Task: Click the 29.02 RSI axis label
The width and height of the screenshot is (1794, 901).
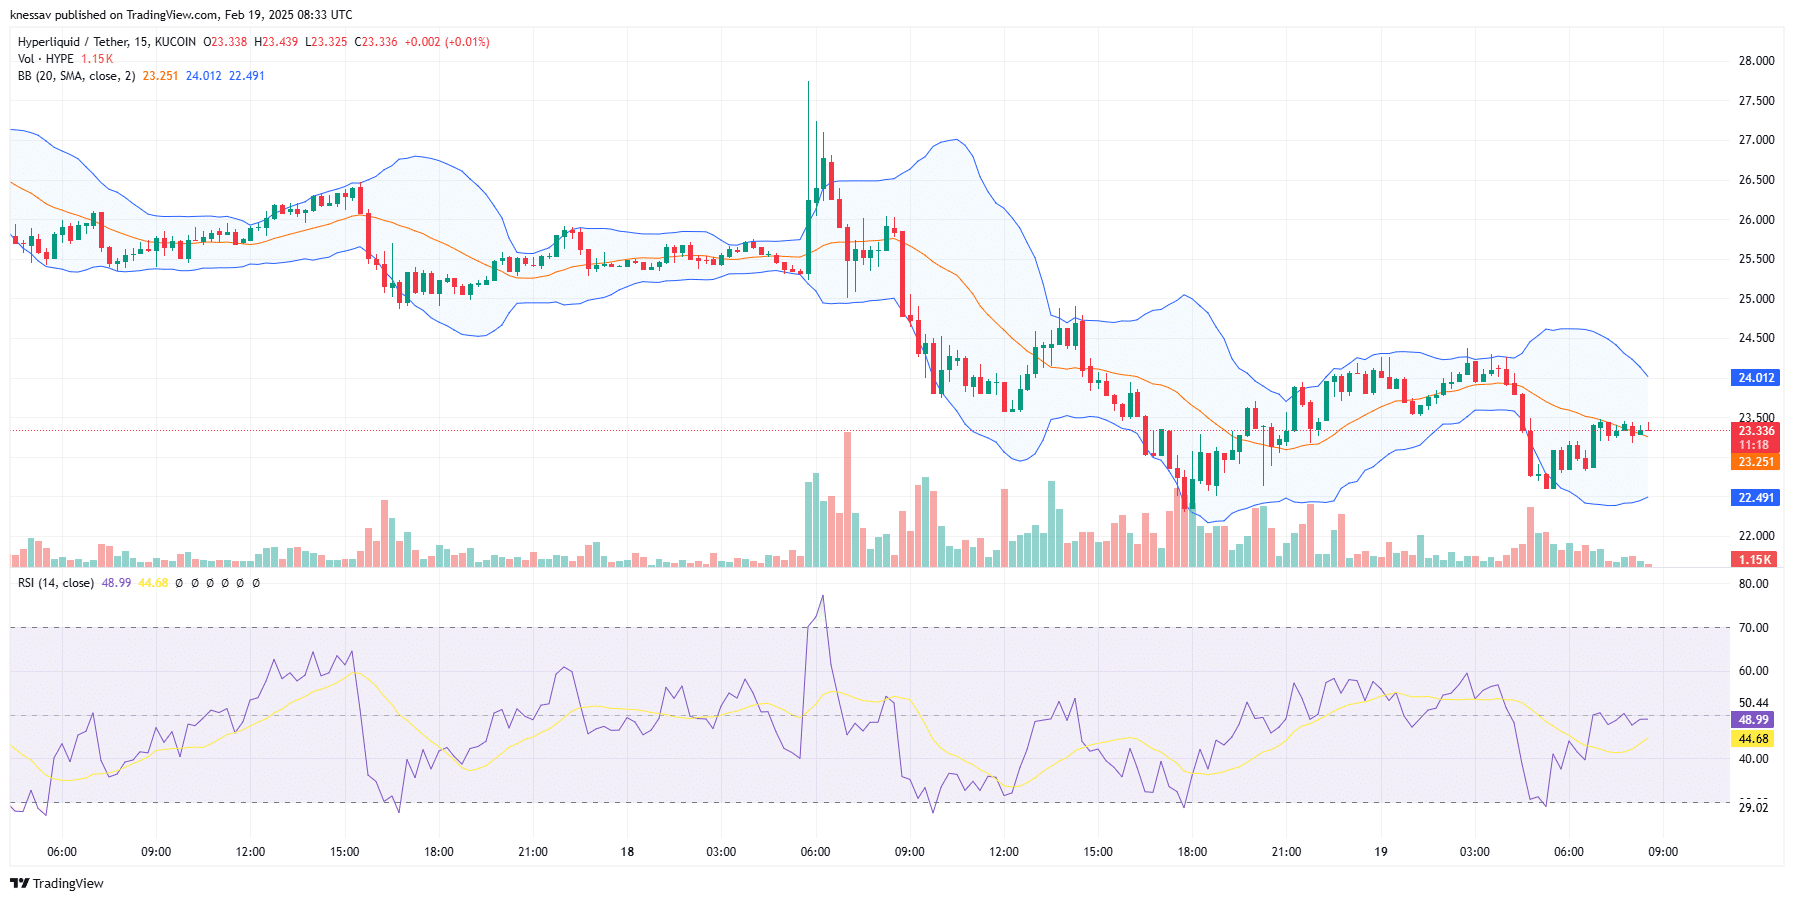Action: pos(1753,808)
